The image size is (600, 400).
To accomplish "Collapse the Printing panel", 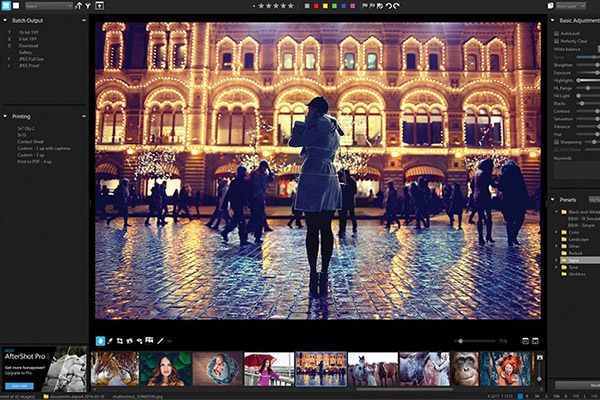I will [x=5, y=116].
